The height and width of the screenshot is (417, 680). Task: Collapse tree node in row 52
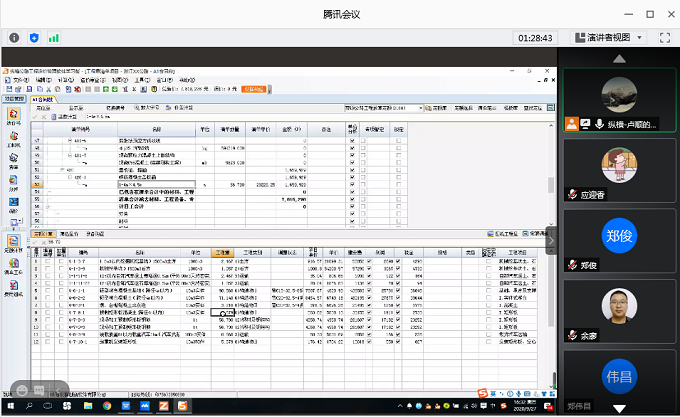click(70, 177)
